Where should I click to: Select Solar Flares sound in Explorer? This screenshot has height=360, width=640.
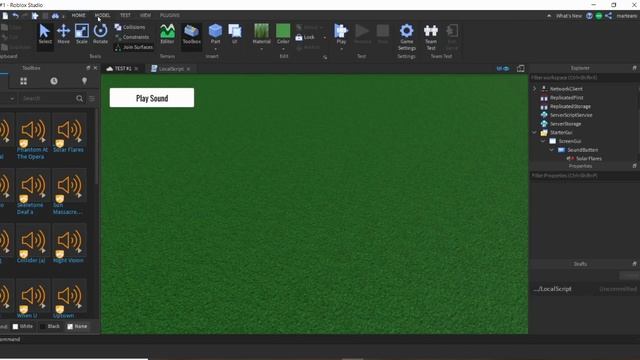pyautogui.click(x=589, y=158)
